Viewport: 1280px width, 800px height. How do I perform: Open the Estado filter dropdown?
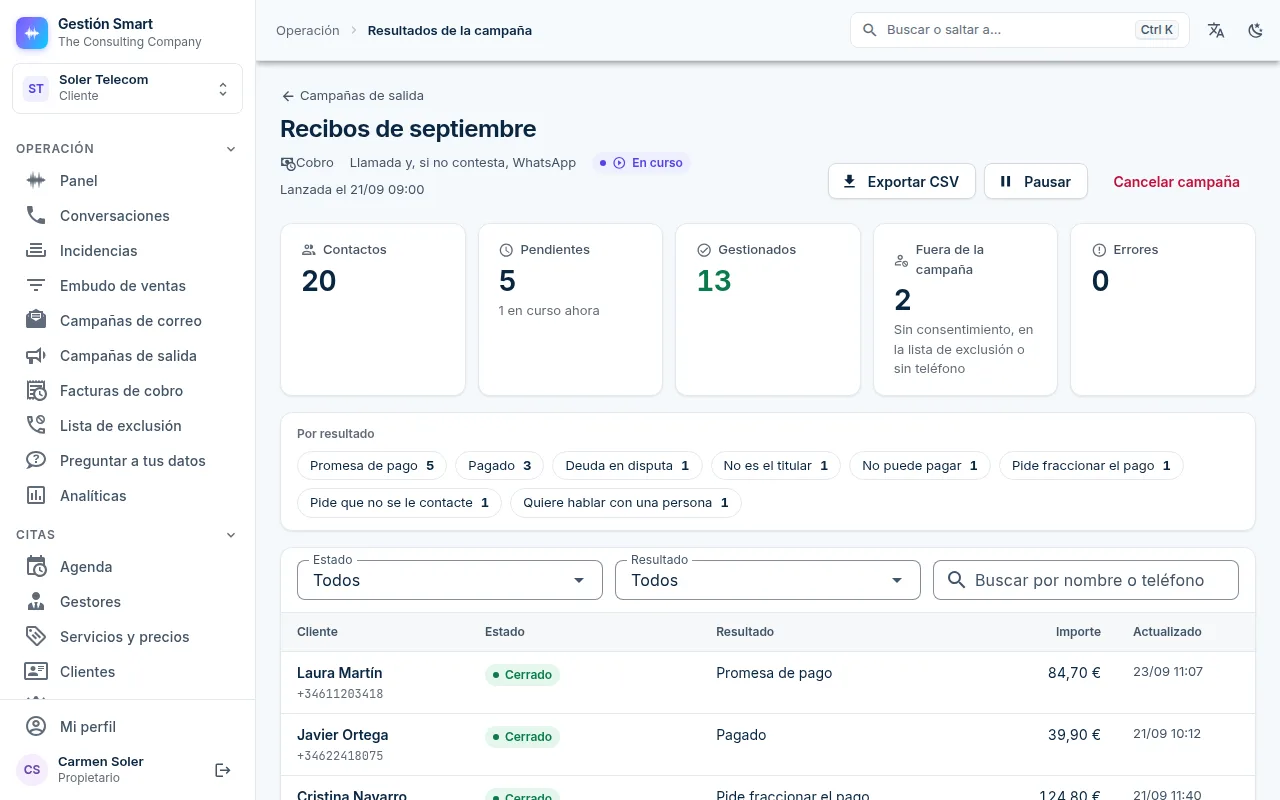click(x=450, y=580)
